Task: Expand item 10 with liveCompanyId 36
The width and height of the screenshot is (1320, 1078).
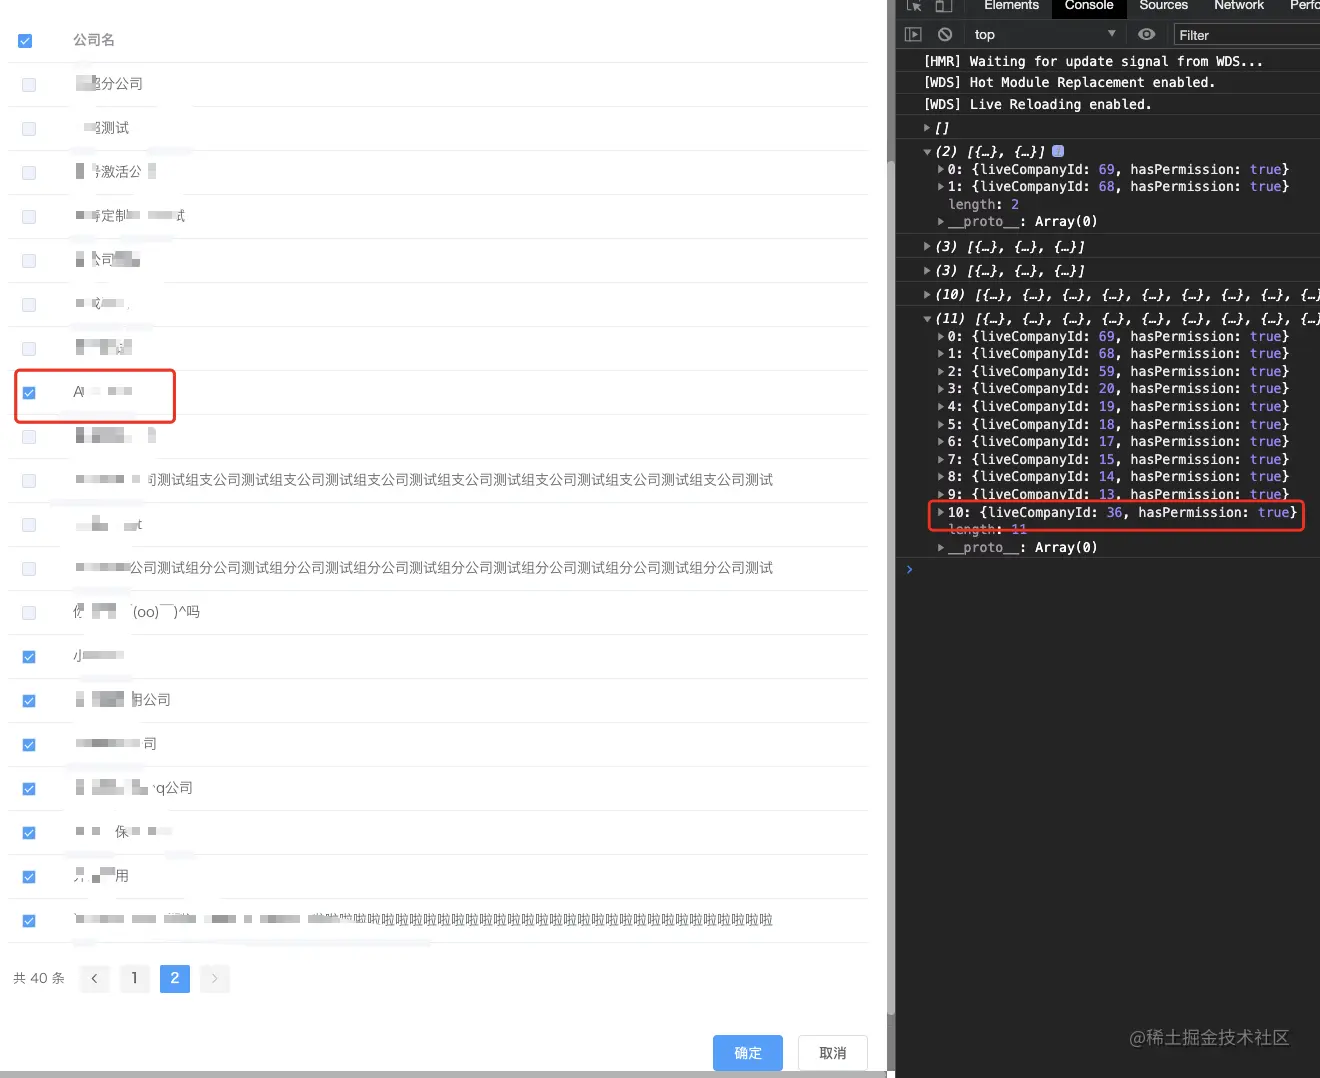Action: coord(940,512)
